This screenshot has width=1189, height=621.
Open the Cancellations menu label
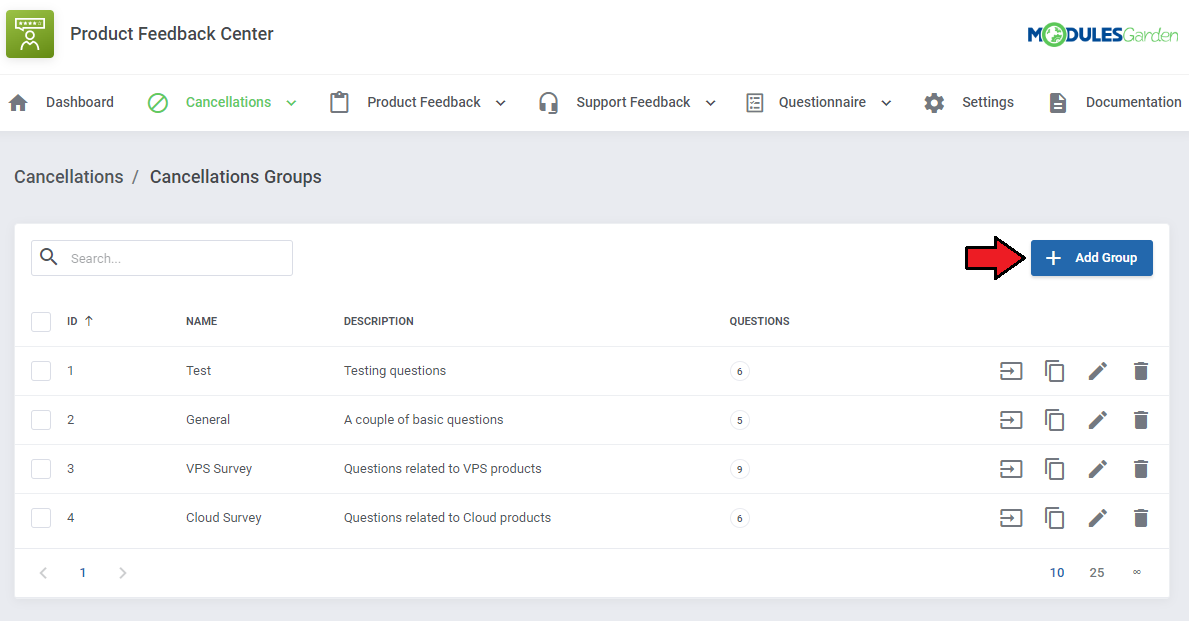click(x=228, y=102)
